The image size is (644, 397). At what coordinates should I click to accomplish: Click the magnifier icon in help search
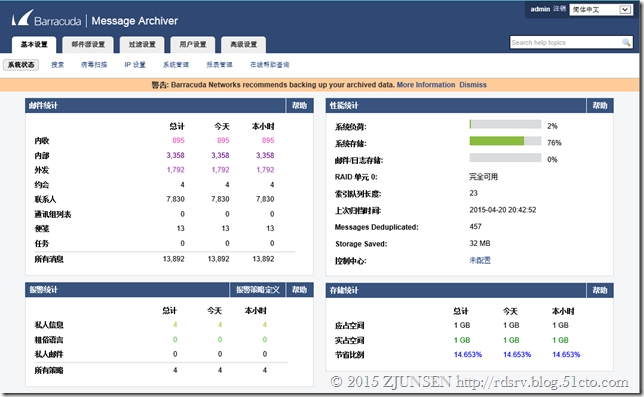coord(626,42)
